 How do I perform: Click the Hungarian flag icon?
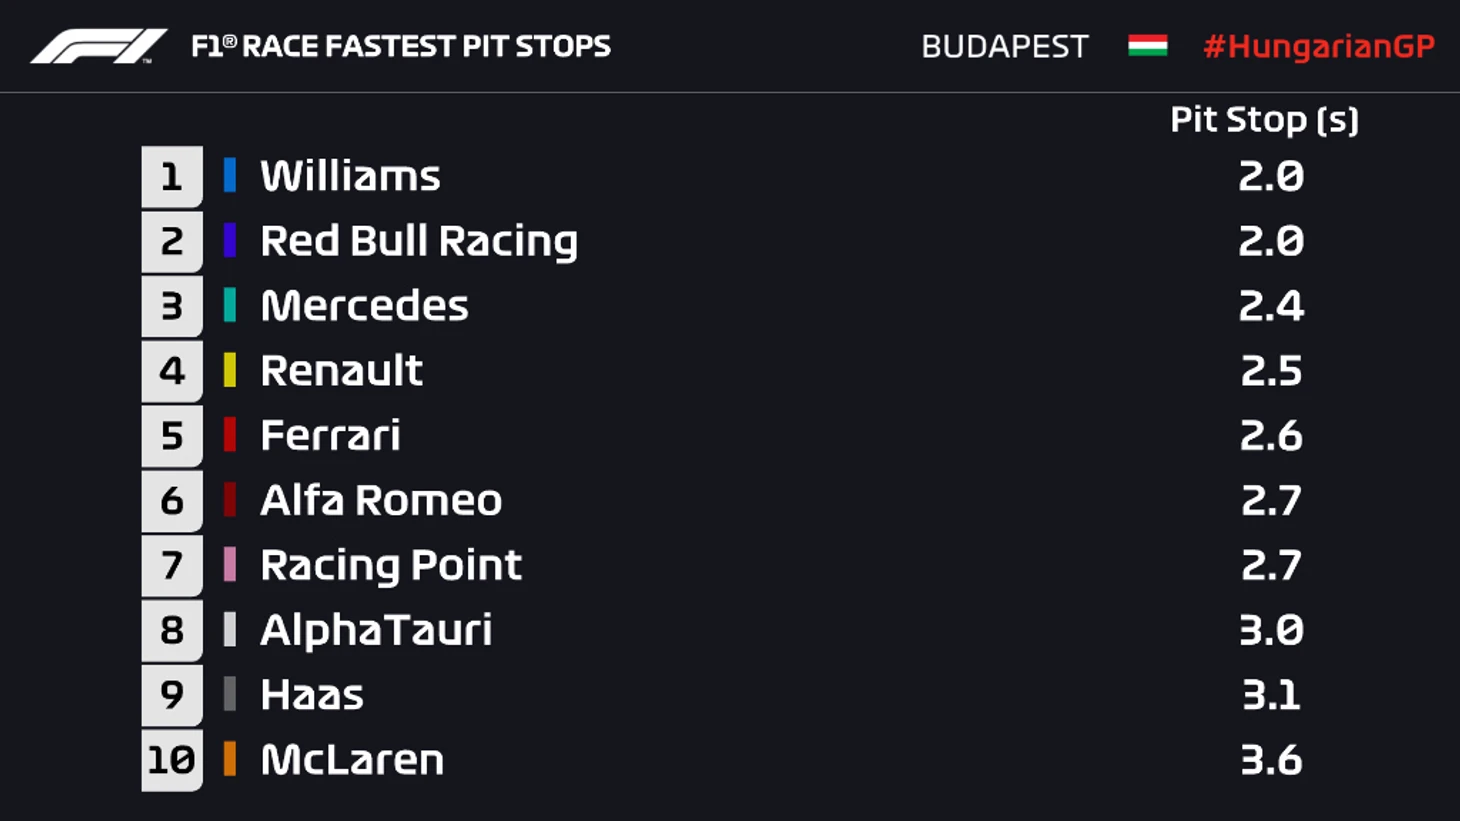(1147, 46)
